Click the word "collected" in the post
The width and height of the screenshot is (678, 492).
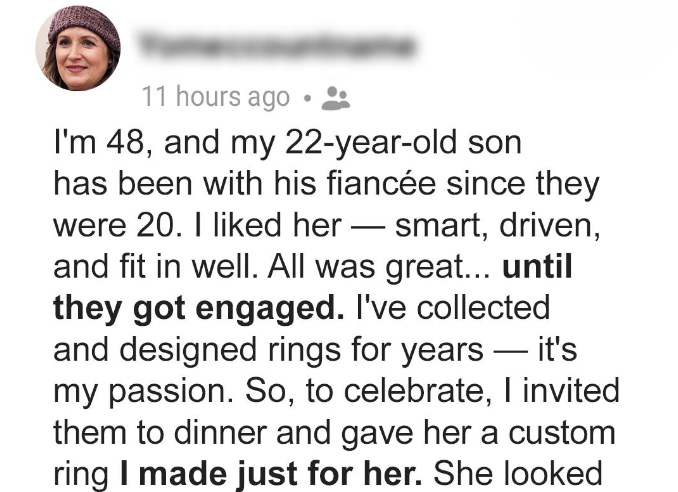coord(483,308)
